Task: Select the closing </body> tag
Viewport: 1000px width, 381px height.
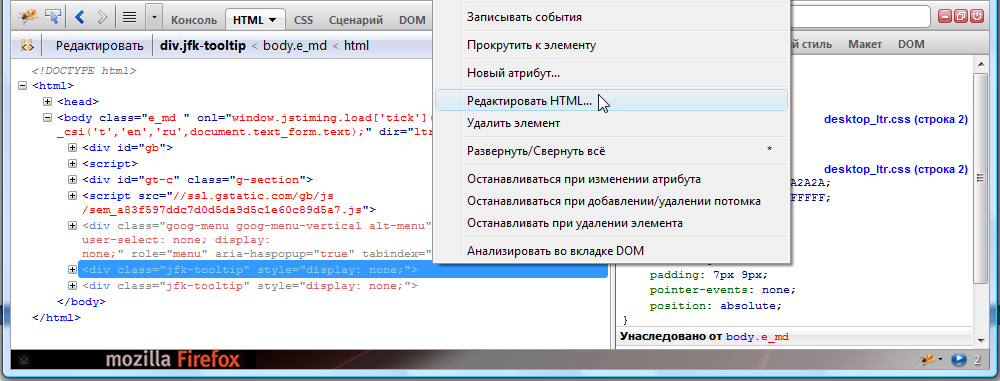Action: click(81, 301)
